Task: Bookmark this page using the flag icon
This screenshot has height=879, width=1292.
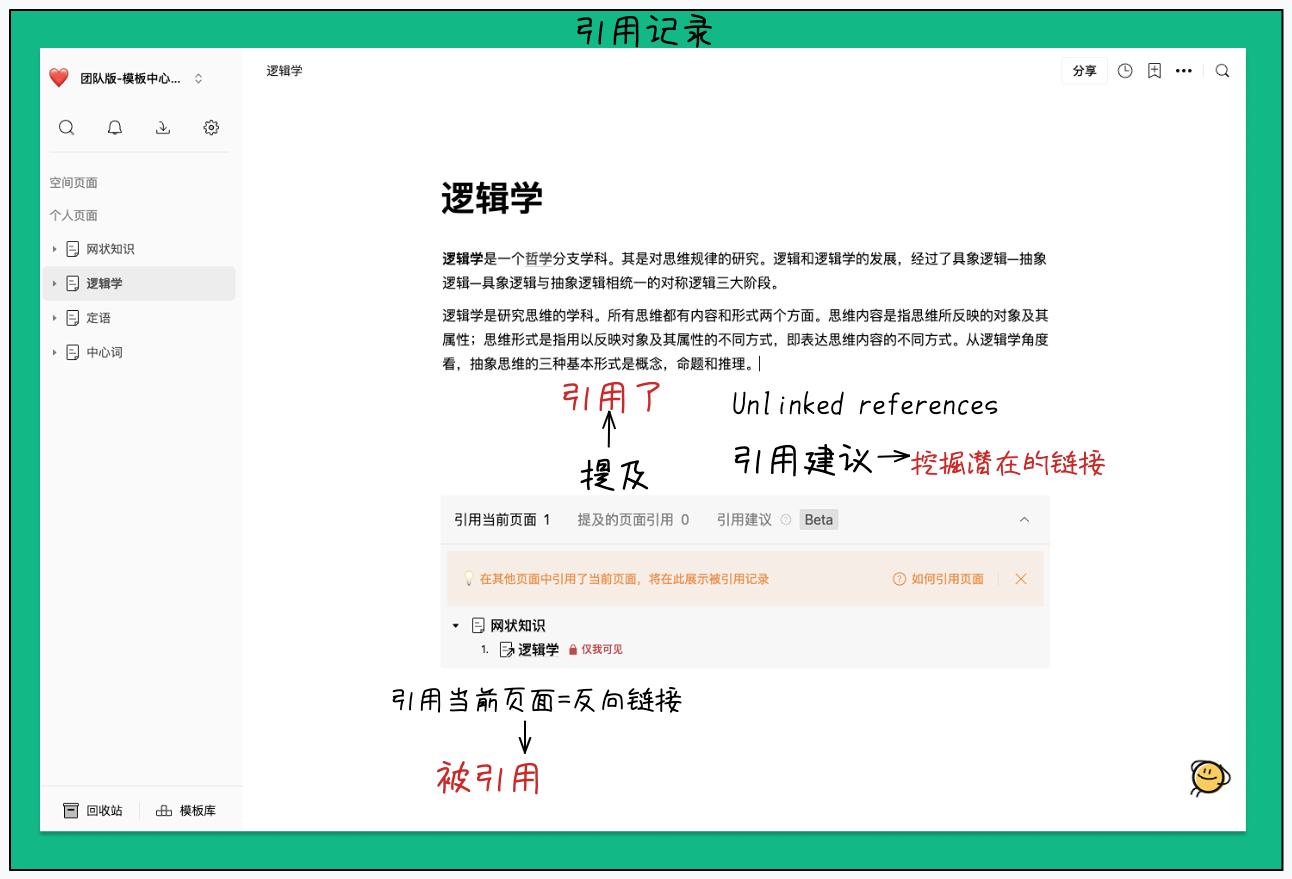Action: point(1154,70)
